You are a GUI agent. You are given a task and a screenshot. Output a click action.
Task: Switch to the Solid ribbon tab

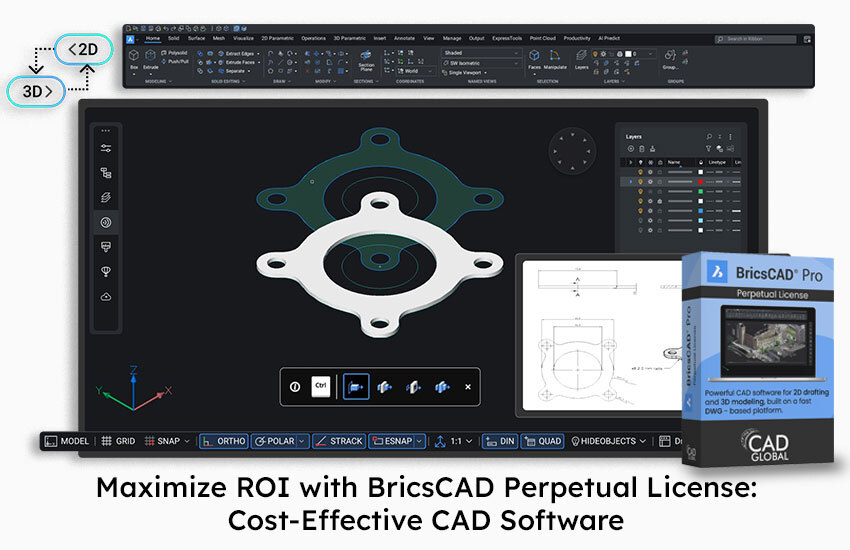point(173,38)
